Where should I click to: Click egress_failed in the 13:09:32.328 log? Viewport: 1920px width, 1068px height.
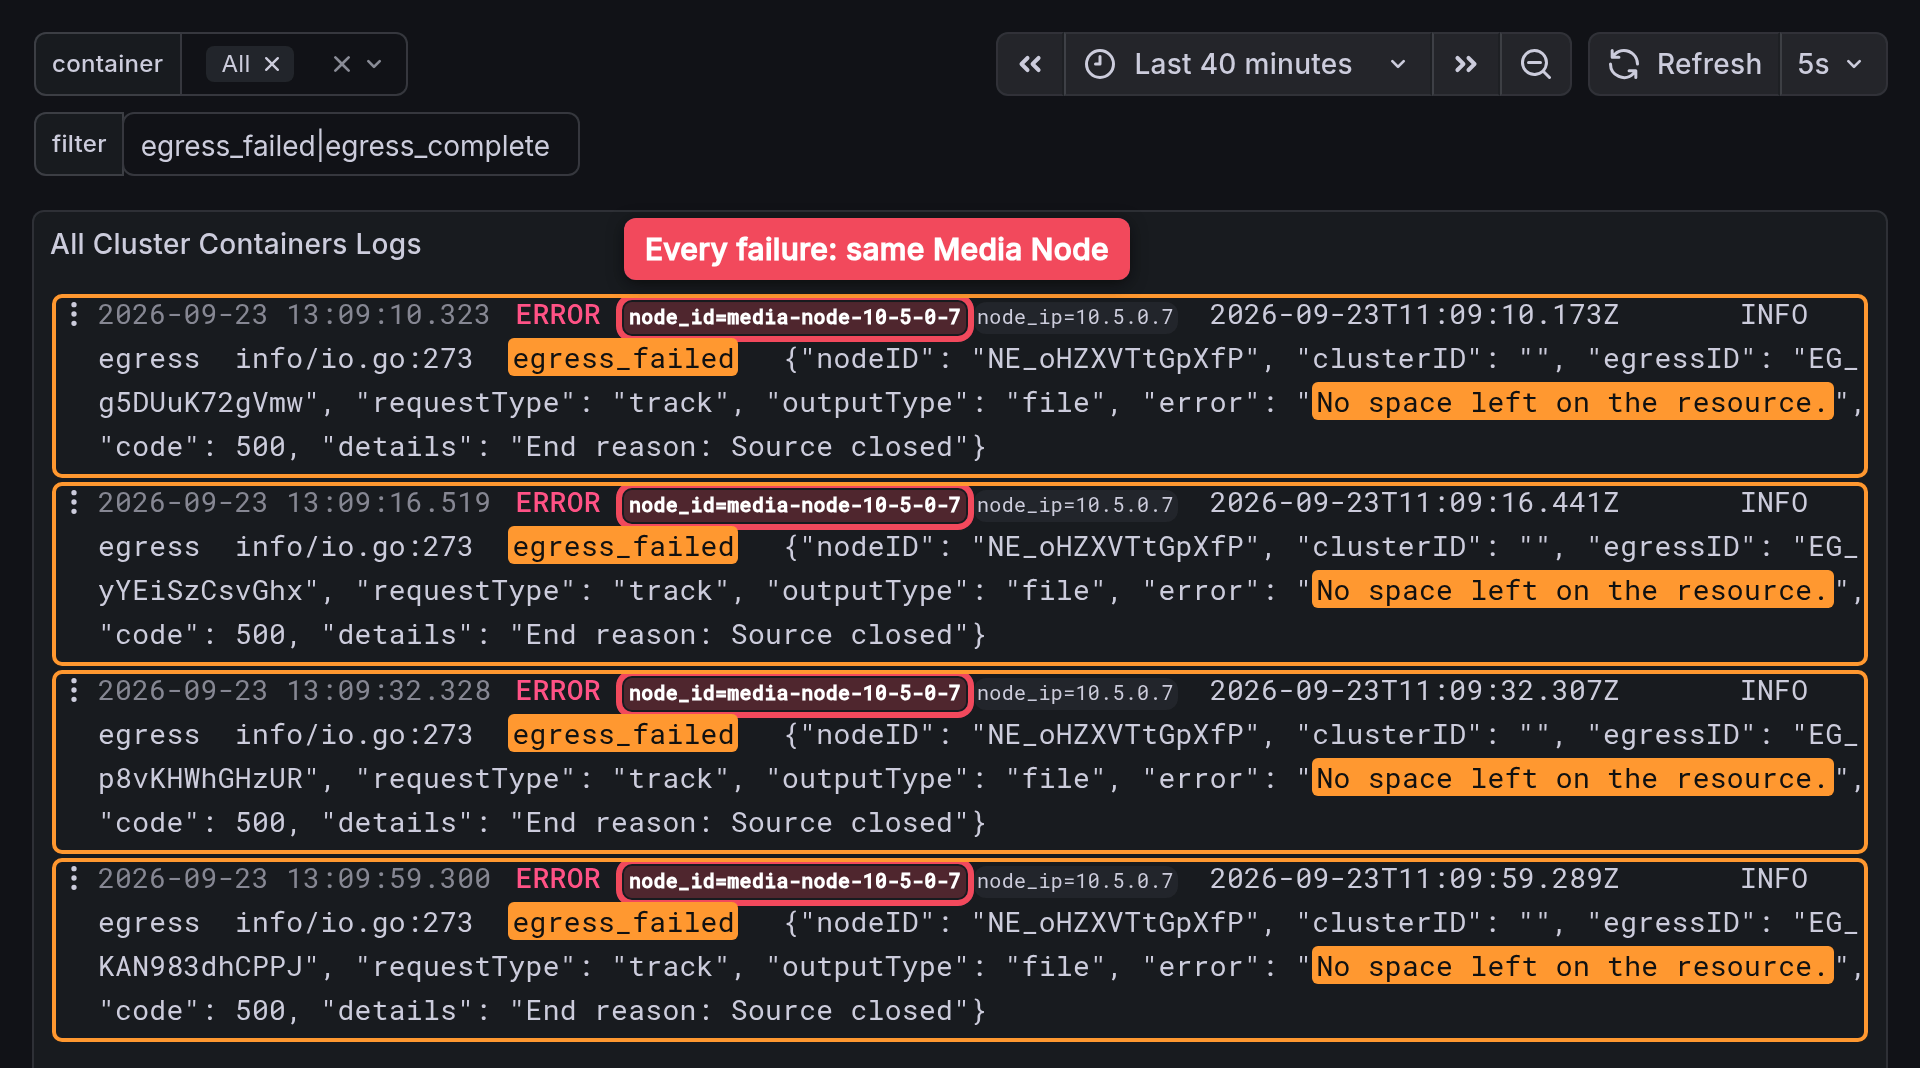tap(623, 735)
